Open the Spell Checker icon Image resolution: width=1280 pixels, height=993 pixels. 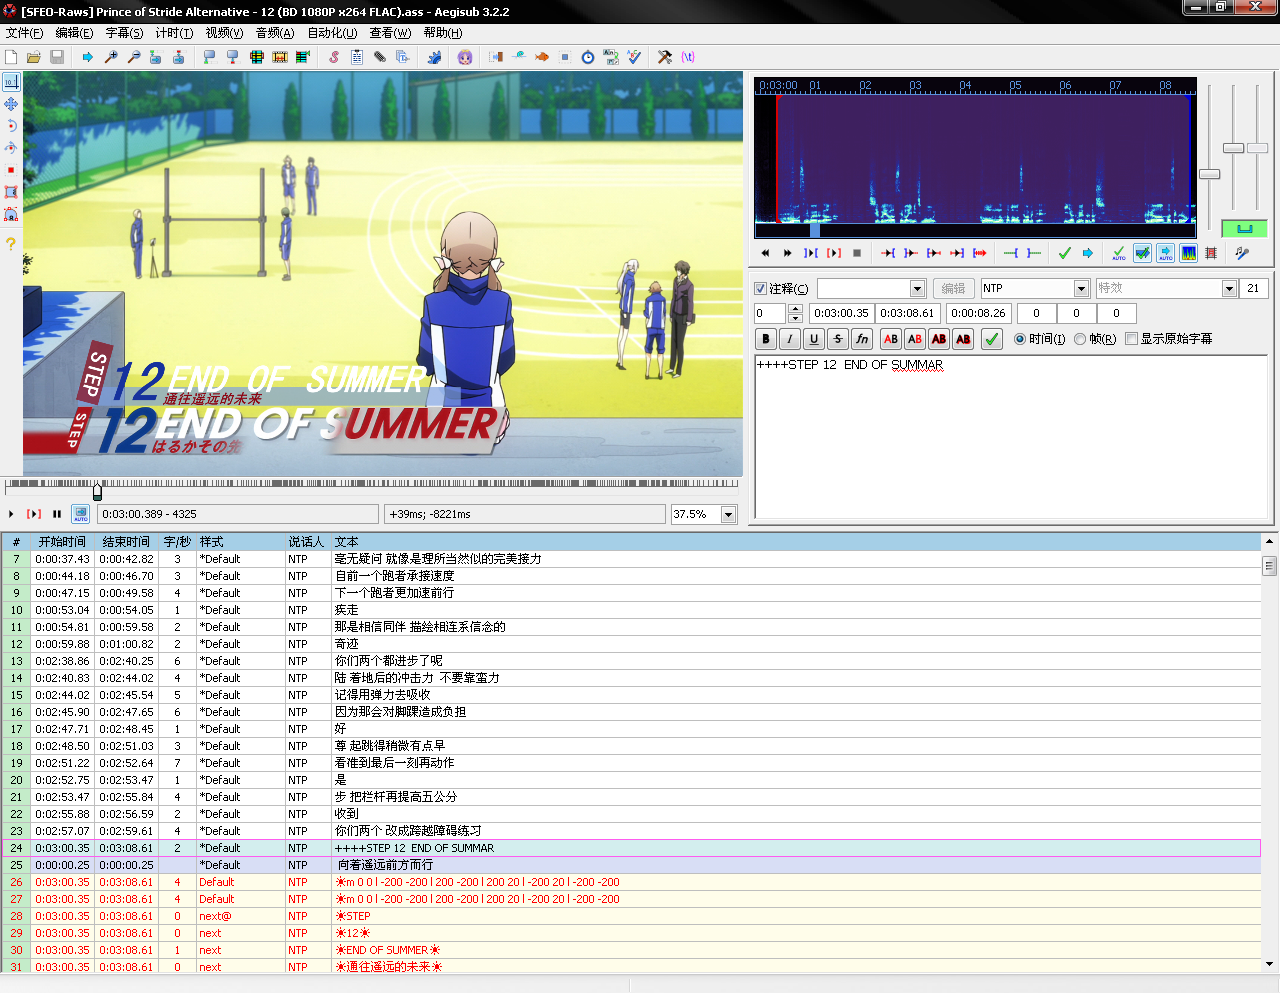point(634,57)
